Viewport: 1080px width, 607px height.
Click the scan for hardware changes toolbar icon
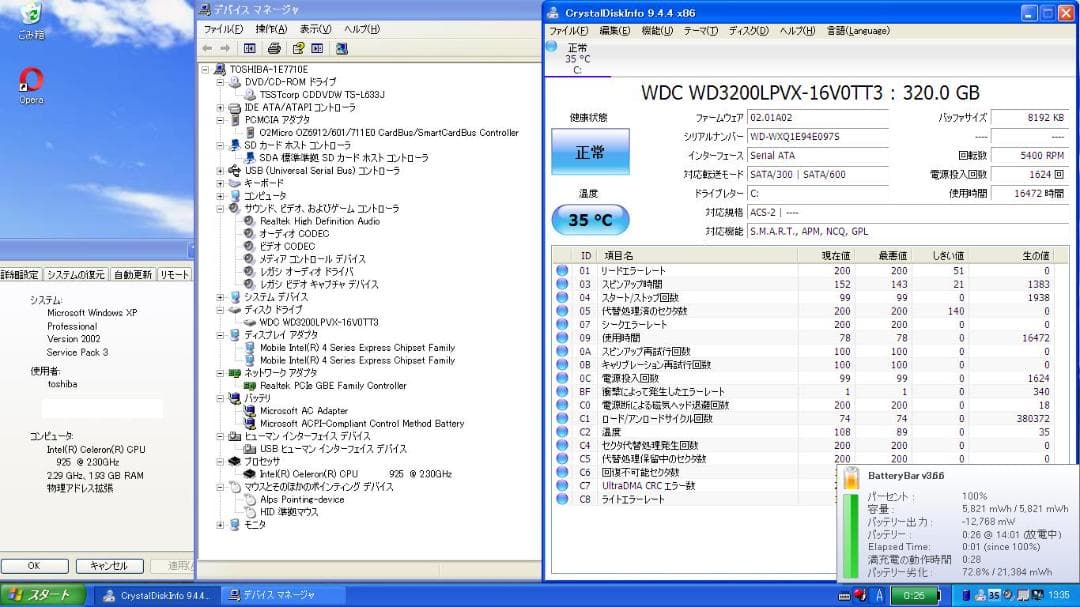pyautogui.click(x=341, y=48)
